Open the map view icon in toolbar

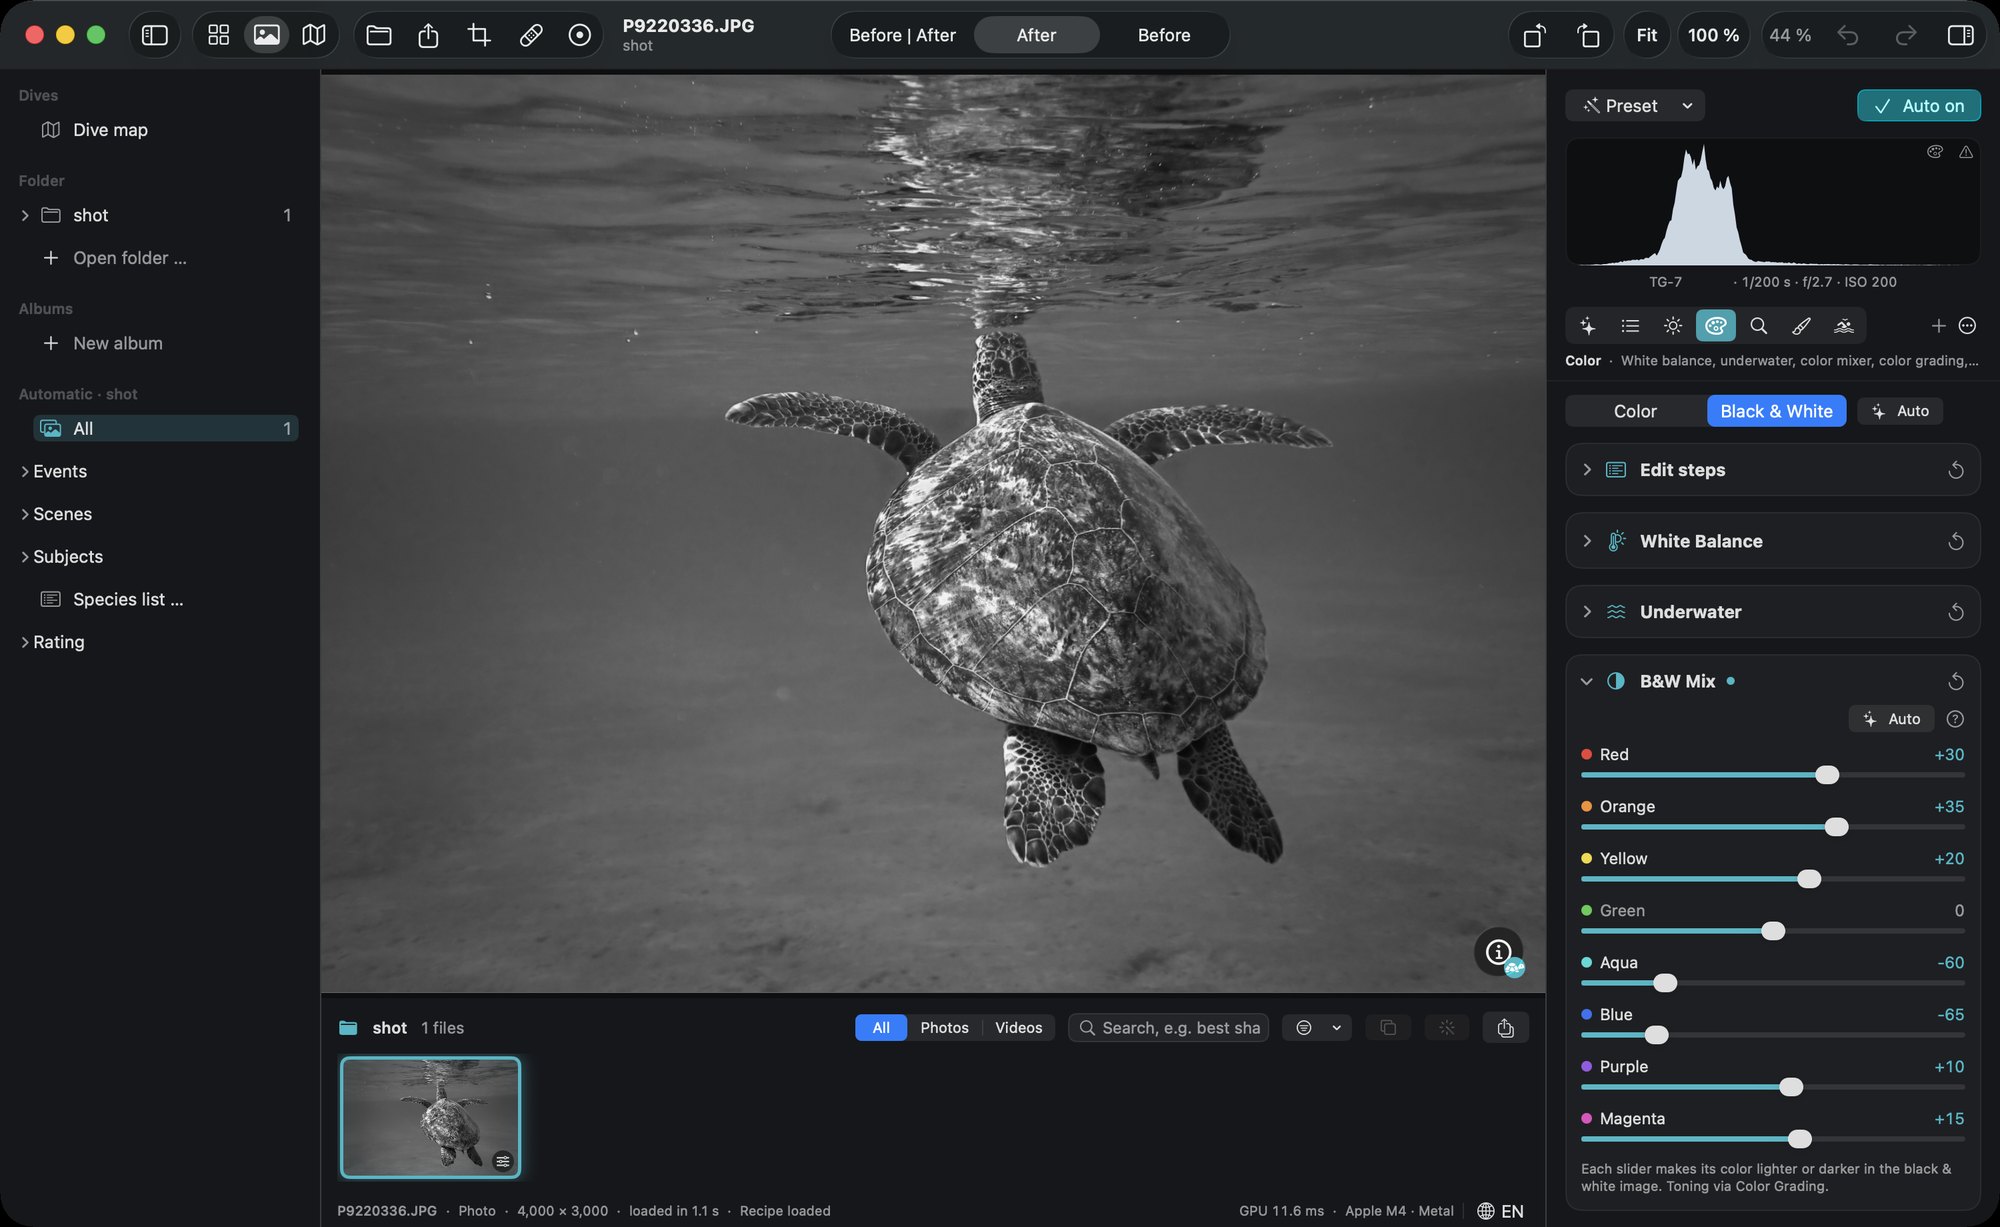tap(314, 35)
